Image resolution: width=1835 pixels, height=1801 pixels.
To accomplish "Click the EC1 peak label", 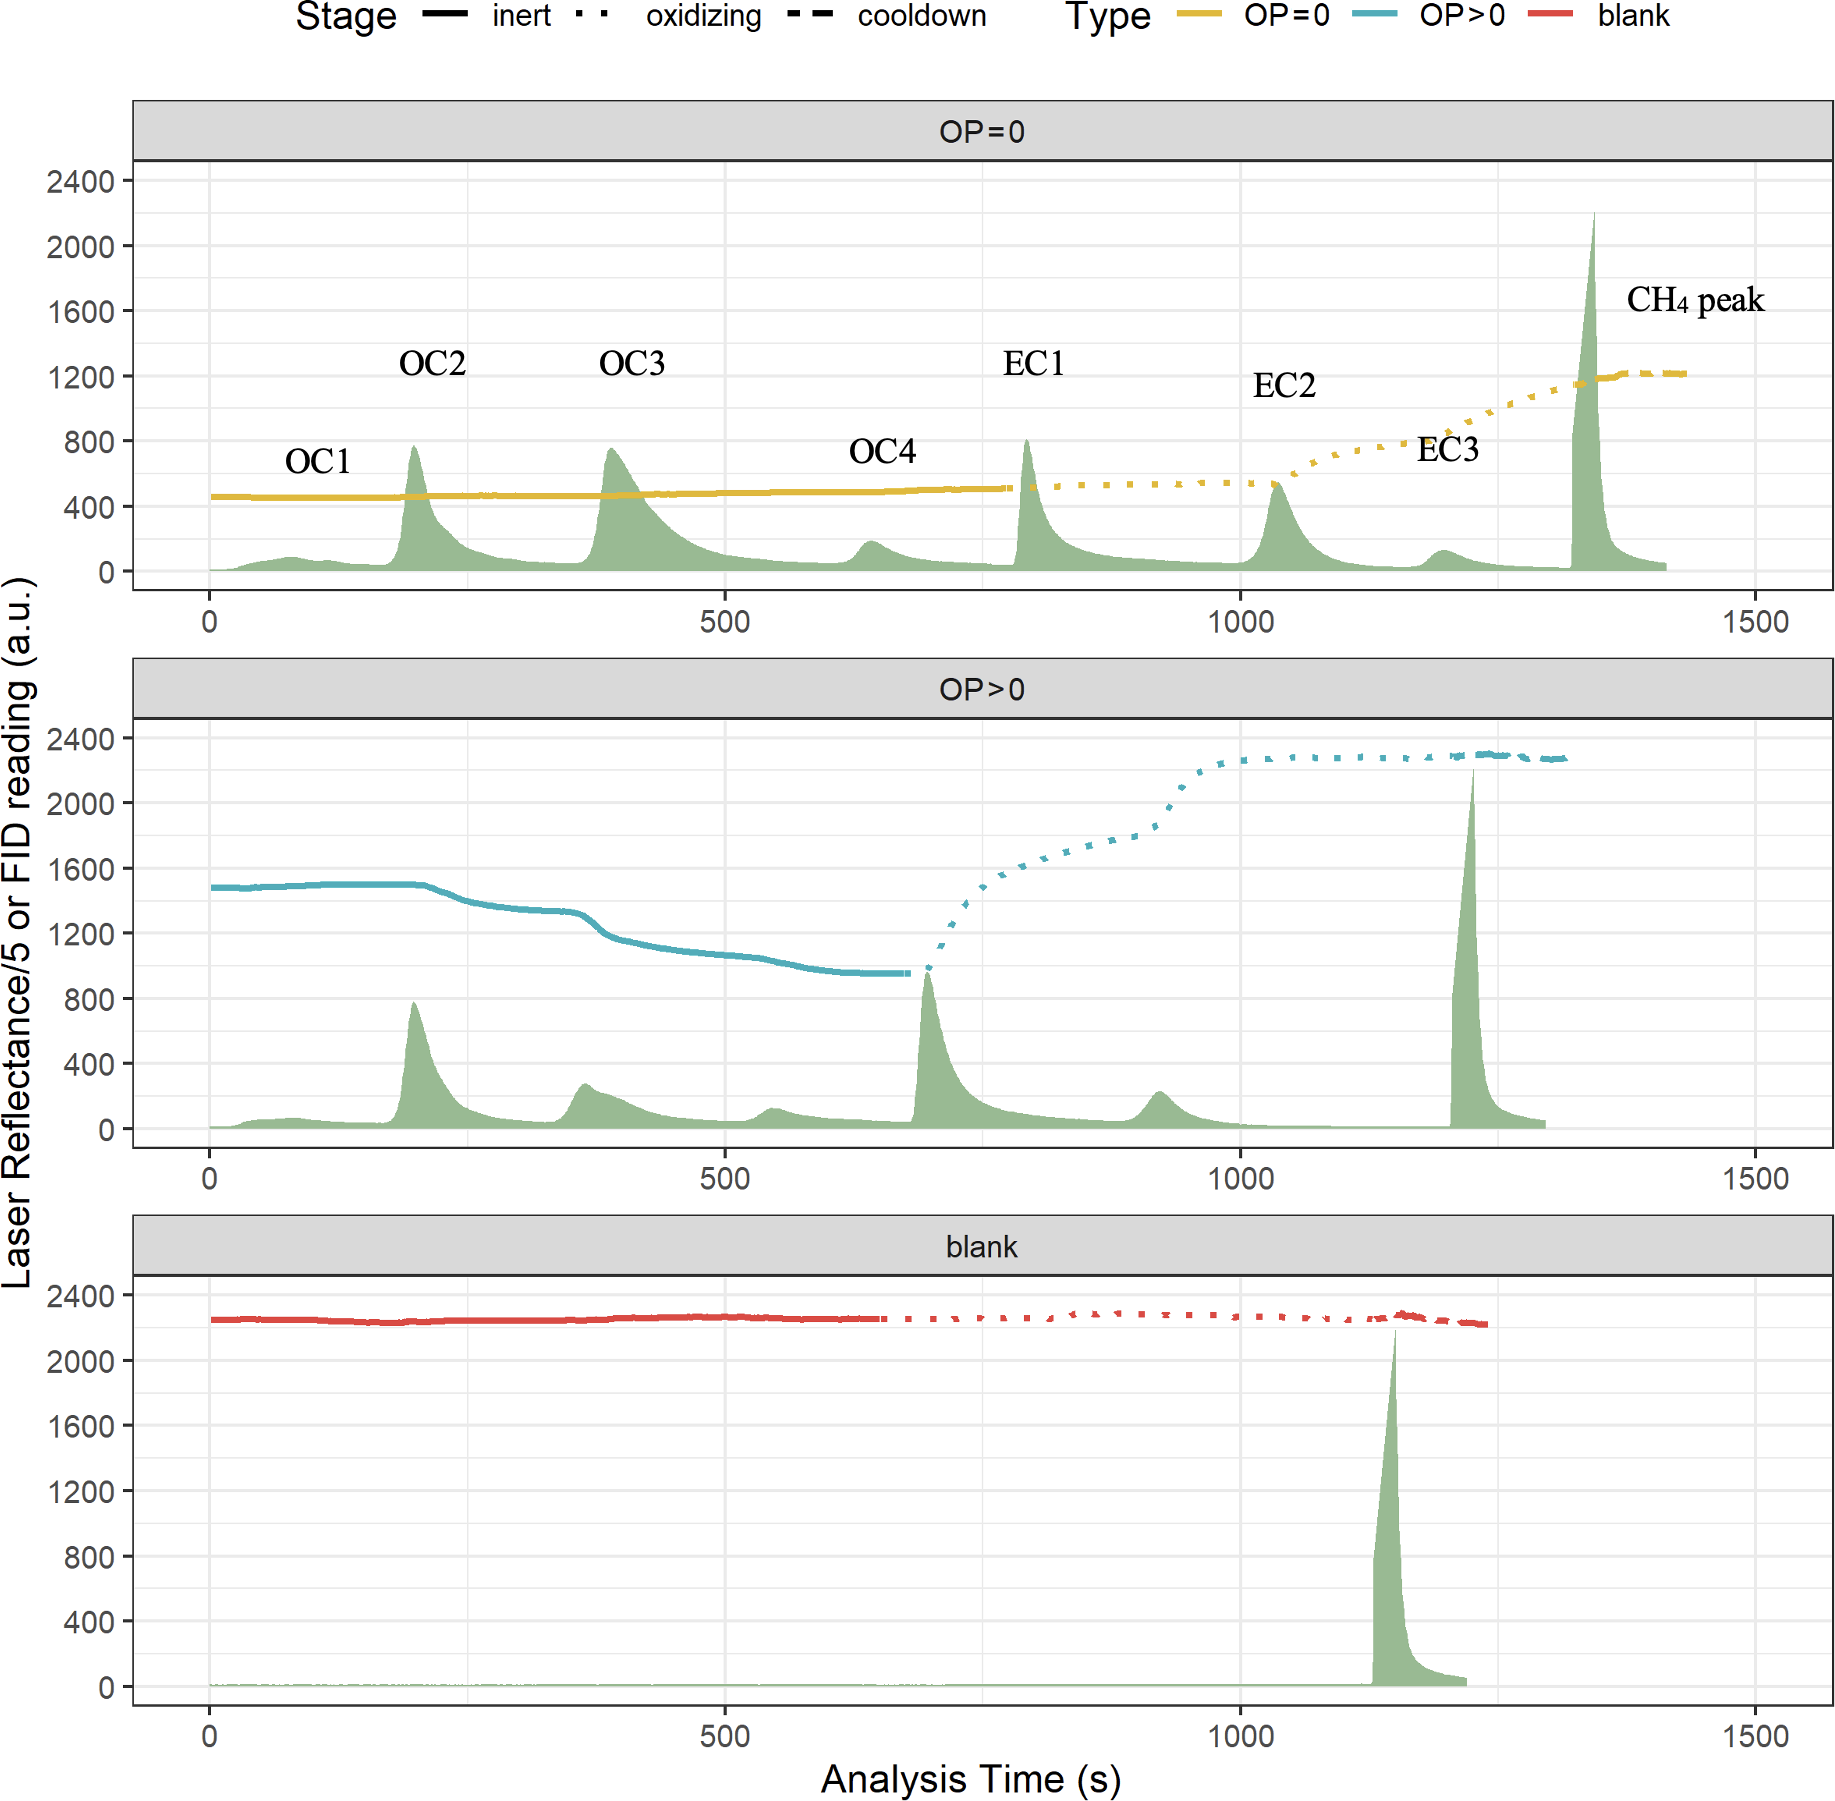I will point(1033,364).
